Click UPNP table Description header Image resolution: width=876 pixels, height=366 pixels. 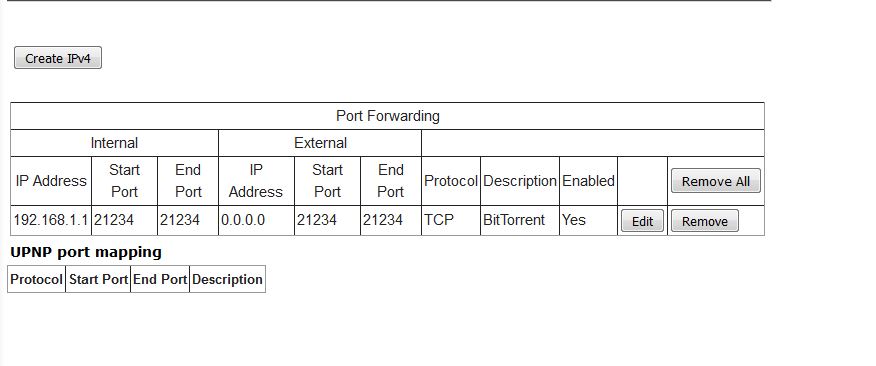point(227,279)
